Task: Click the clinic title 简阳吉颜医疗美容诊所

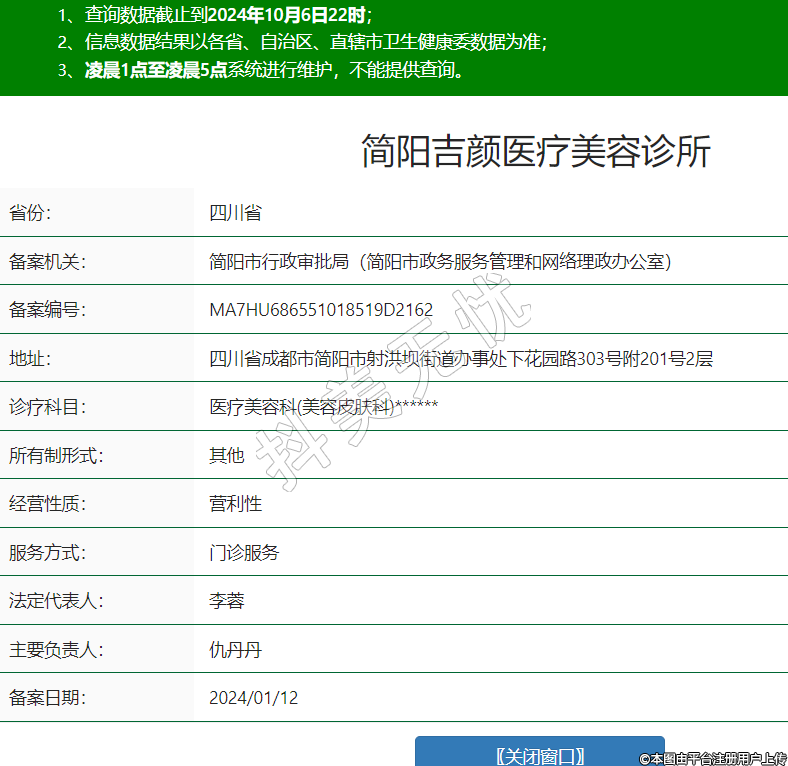Action: [x=536, y=152]
